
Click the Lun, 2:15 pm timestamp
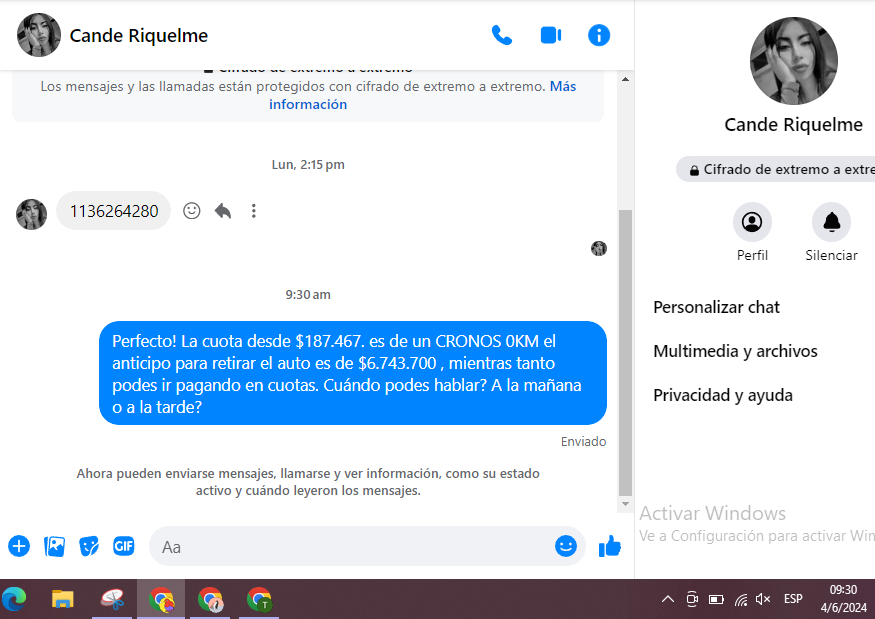[308, 165]
